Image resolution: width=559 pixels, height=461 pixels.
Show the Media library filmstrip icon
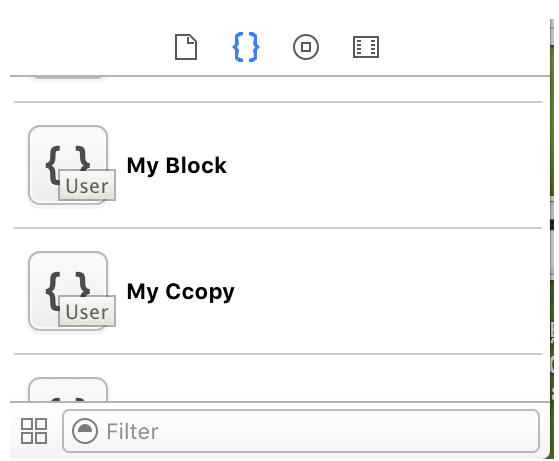[x=366, y=47]
